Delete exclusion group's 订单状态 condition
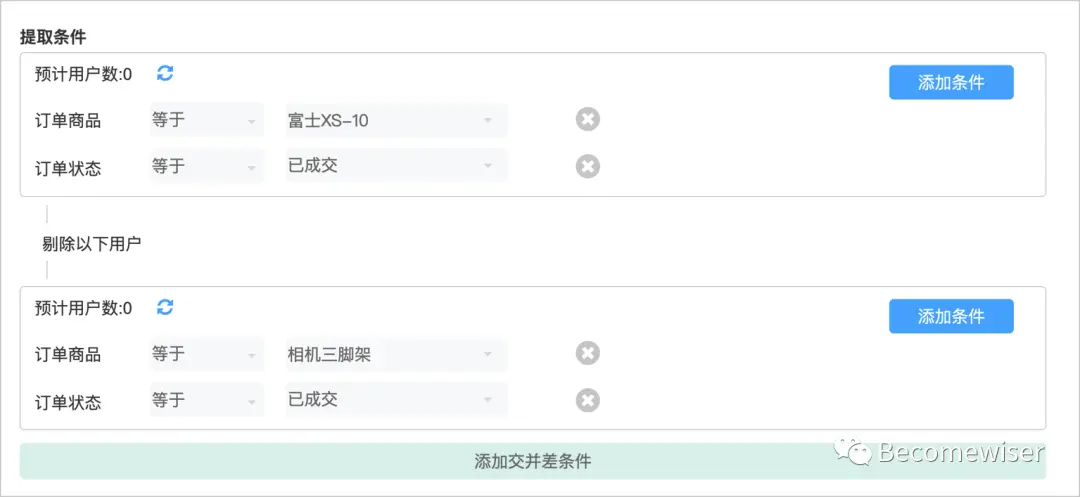This screenshot has width=1080, height=497. point(588,400)
